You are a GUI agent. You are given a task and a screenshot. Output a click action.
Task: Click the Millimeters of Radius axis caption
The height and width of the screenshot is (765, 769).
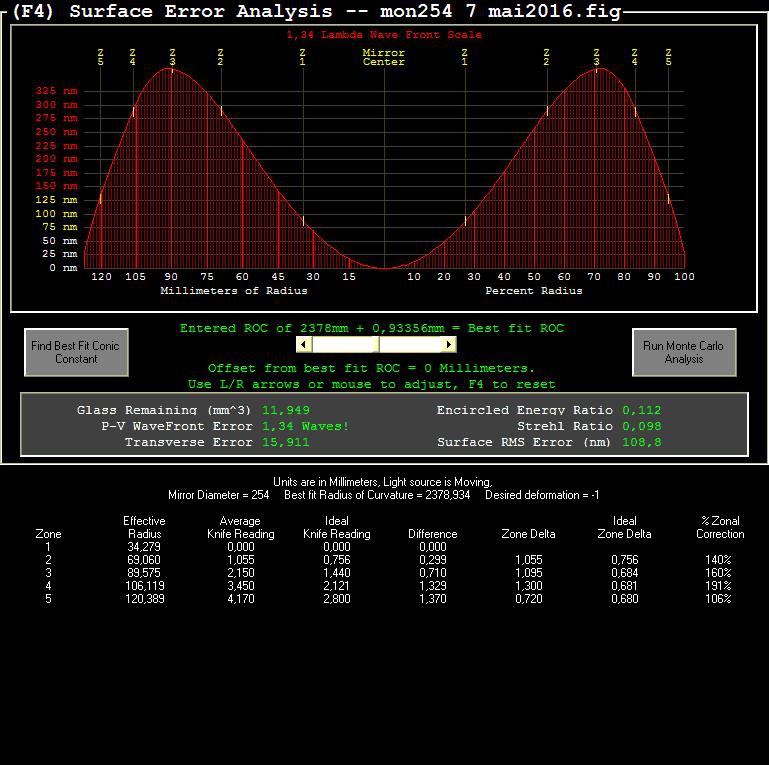coord(234,290)
